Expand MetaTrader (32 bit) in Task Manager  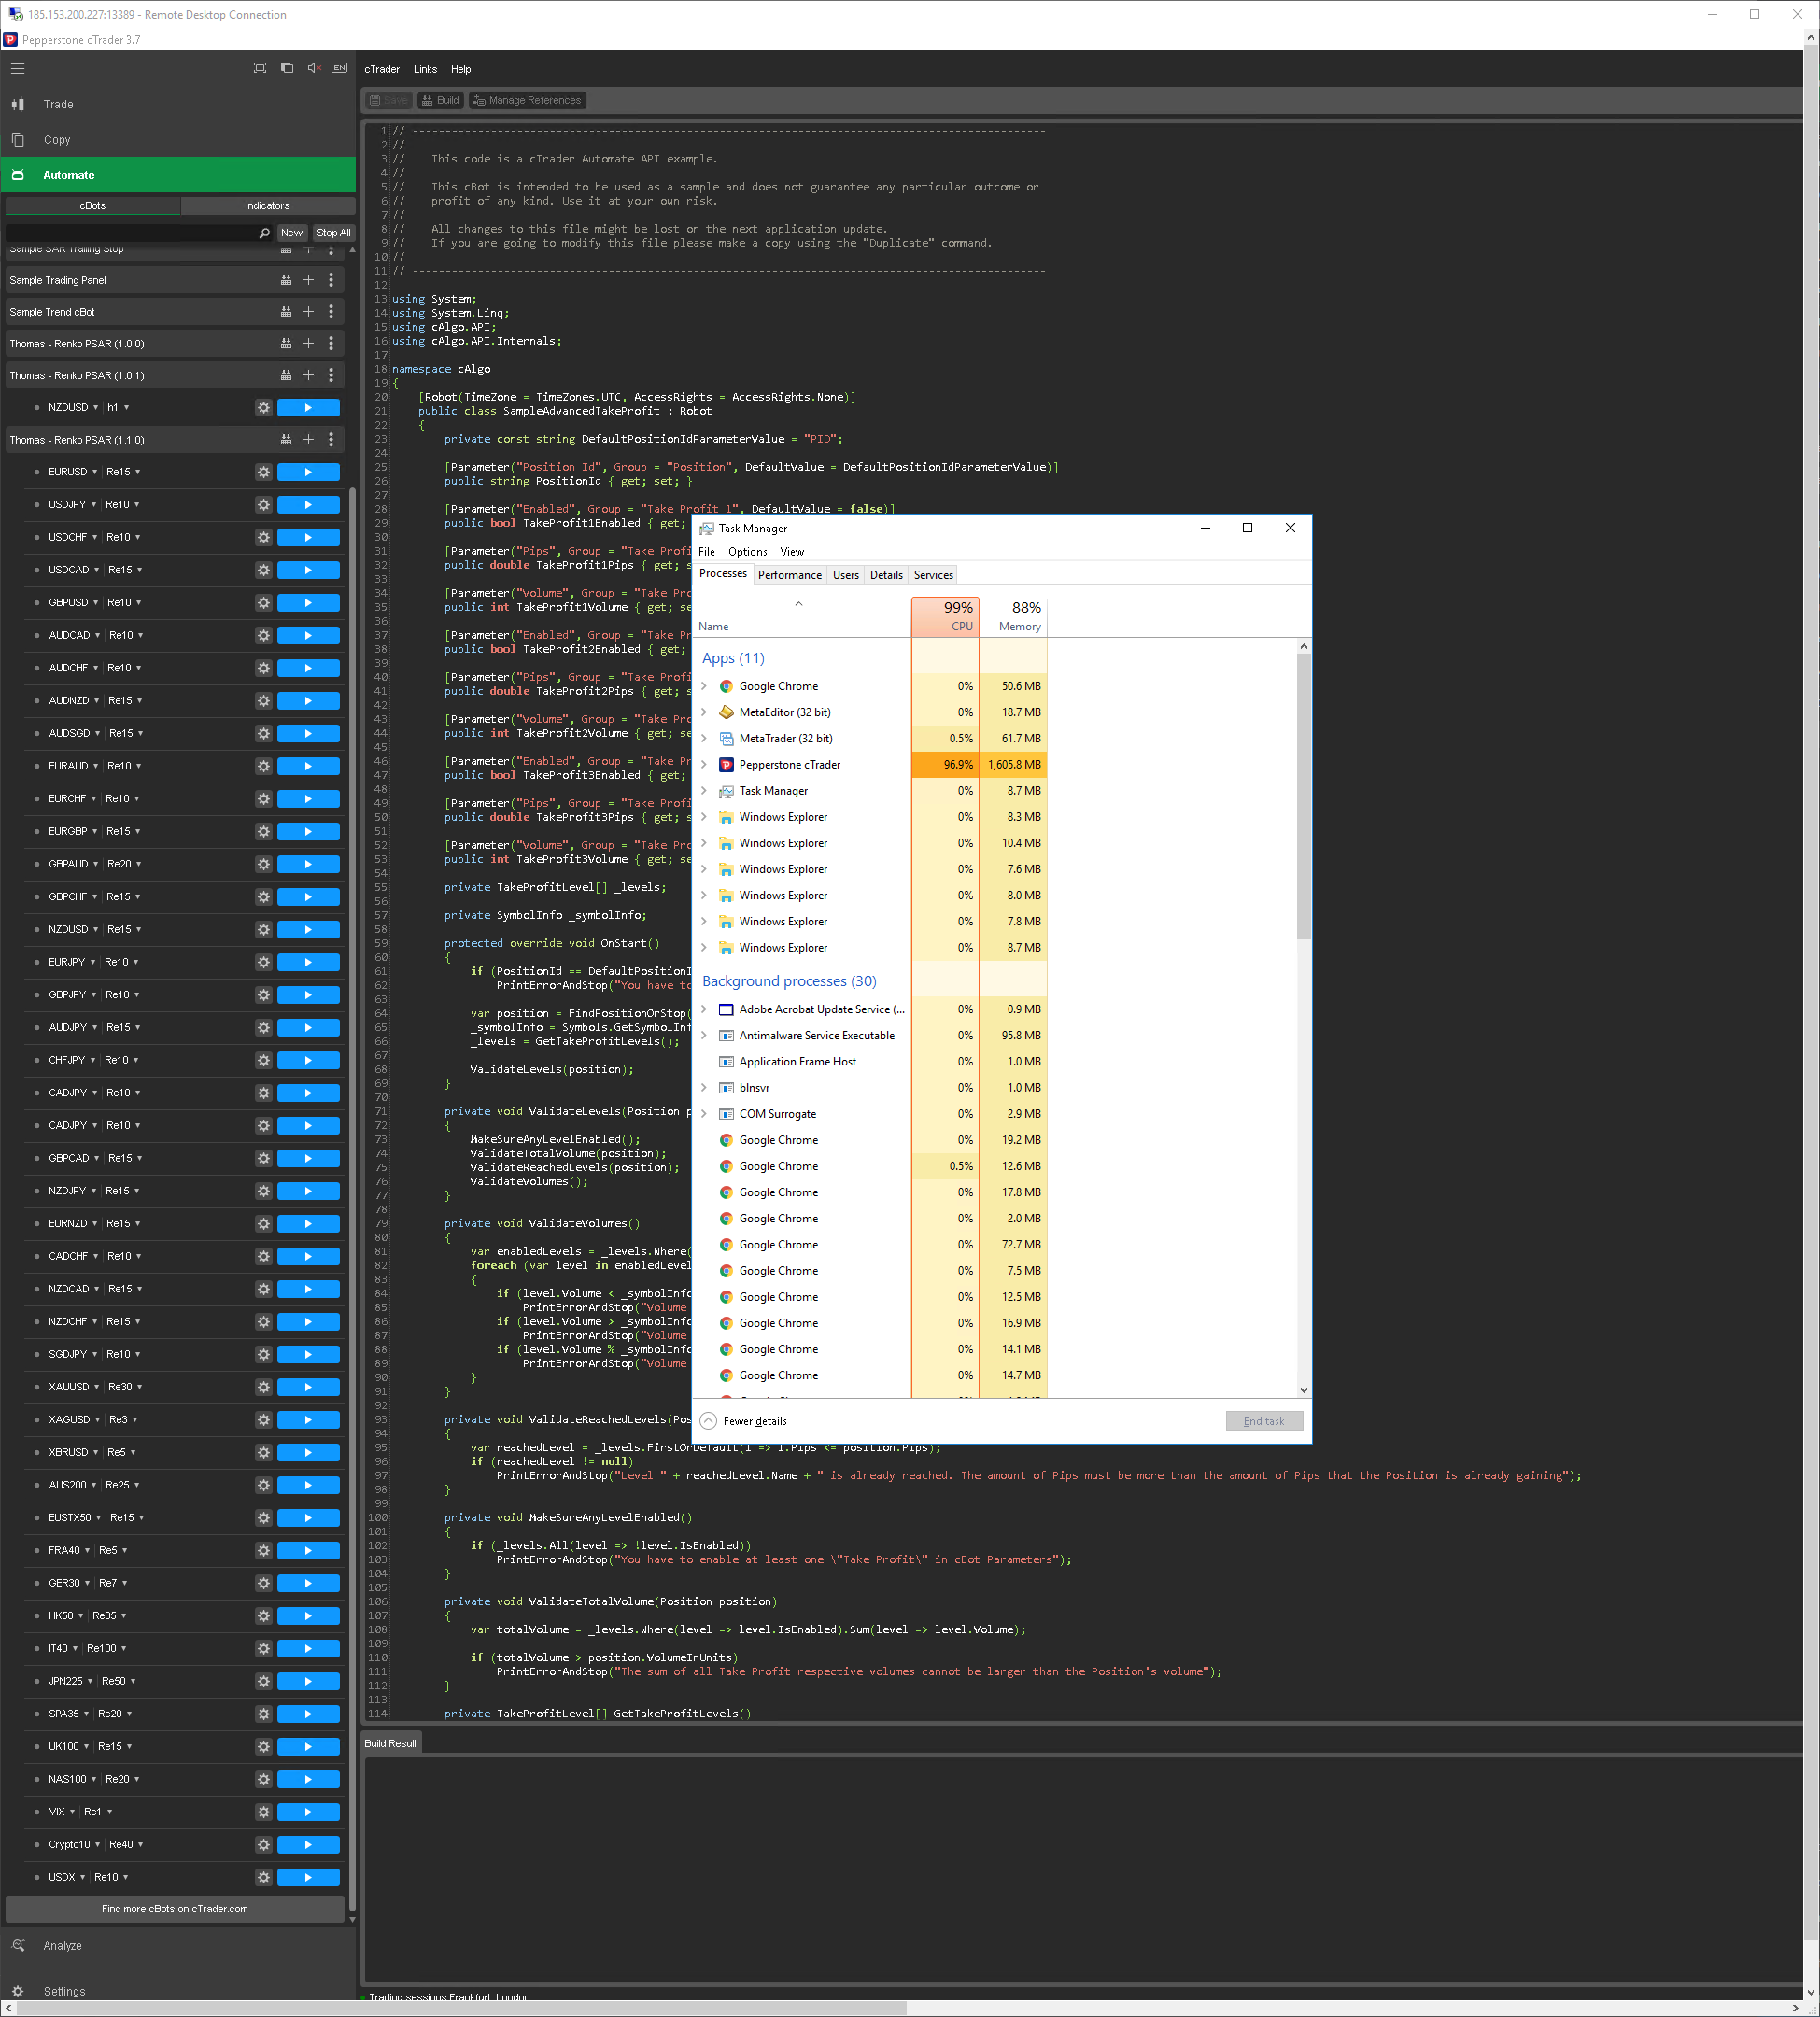tap(704, 739)
